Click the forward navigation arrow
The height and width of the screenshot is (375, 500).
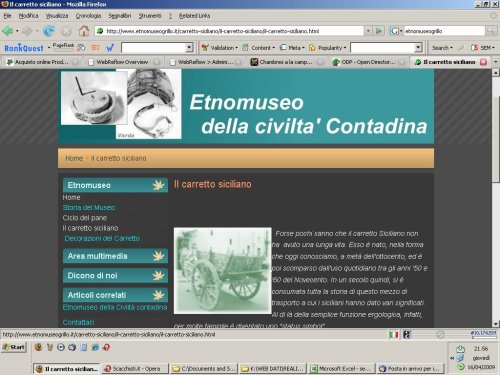tap(27, 31)
